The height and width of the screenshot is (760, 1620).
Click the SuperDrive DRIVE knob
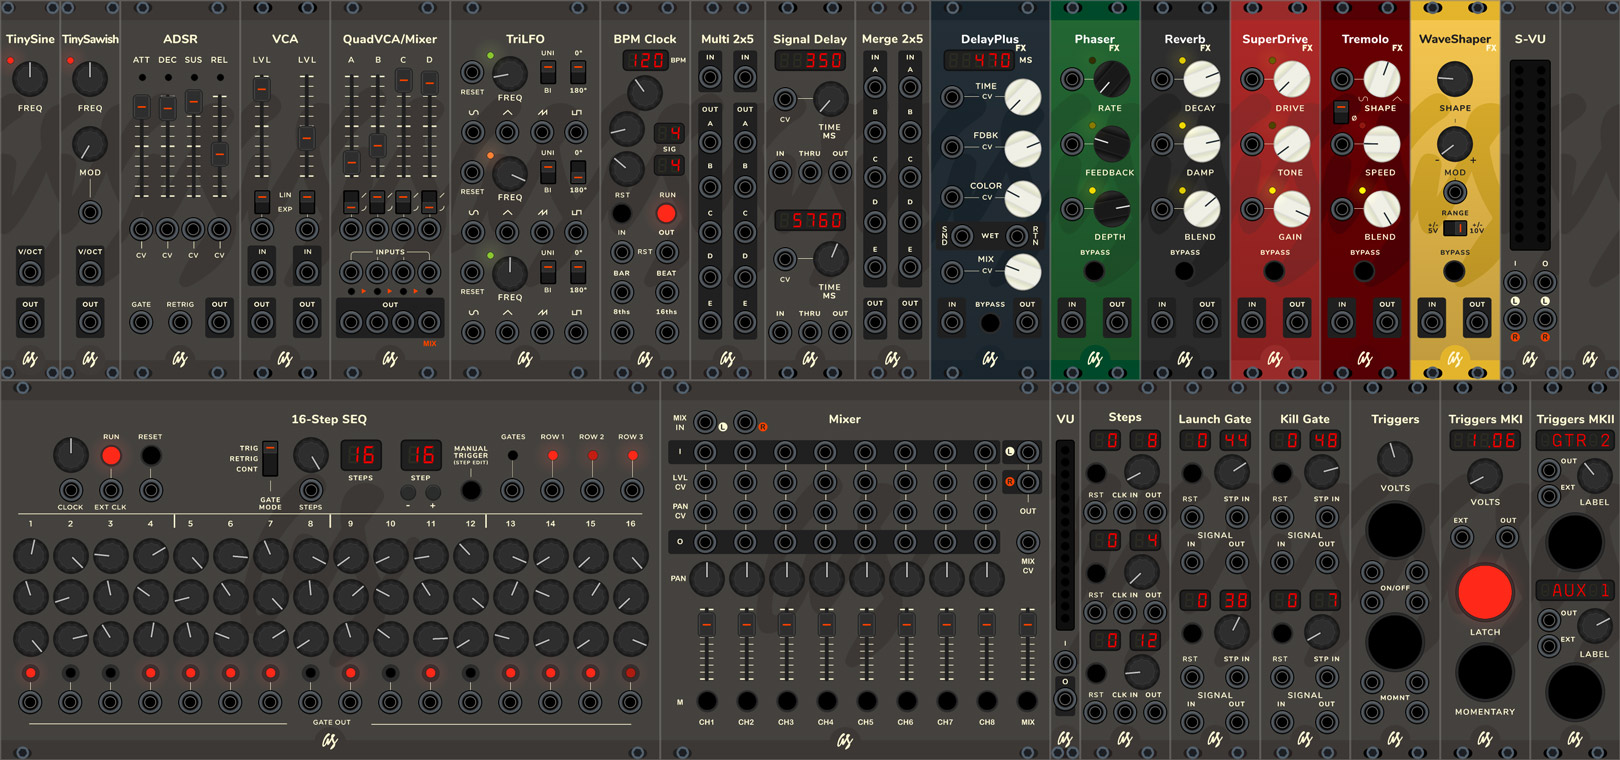pyautogui.click(x=1291, y=79)
